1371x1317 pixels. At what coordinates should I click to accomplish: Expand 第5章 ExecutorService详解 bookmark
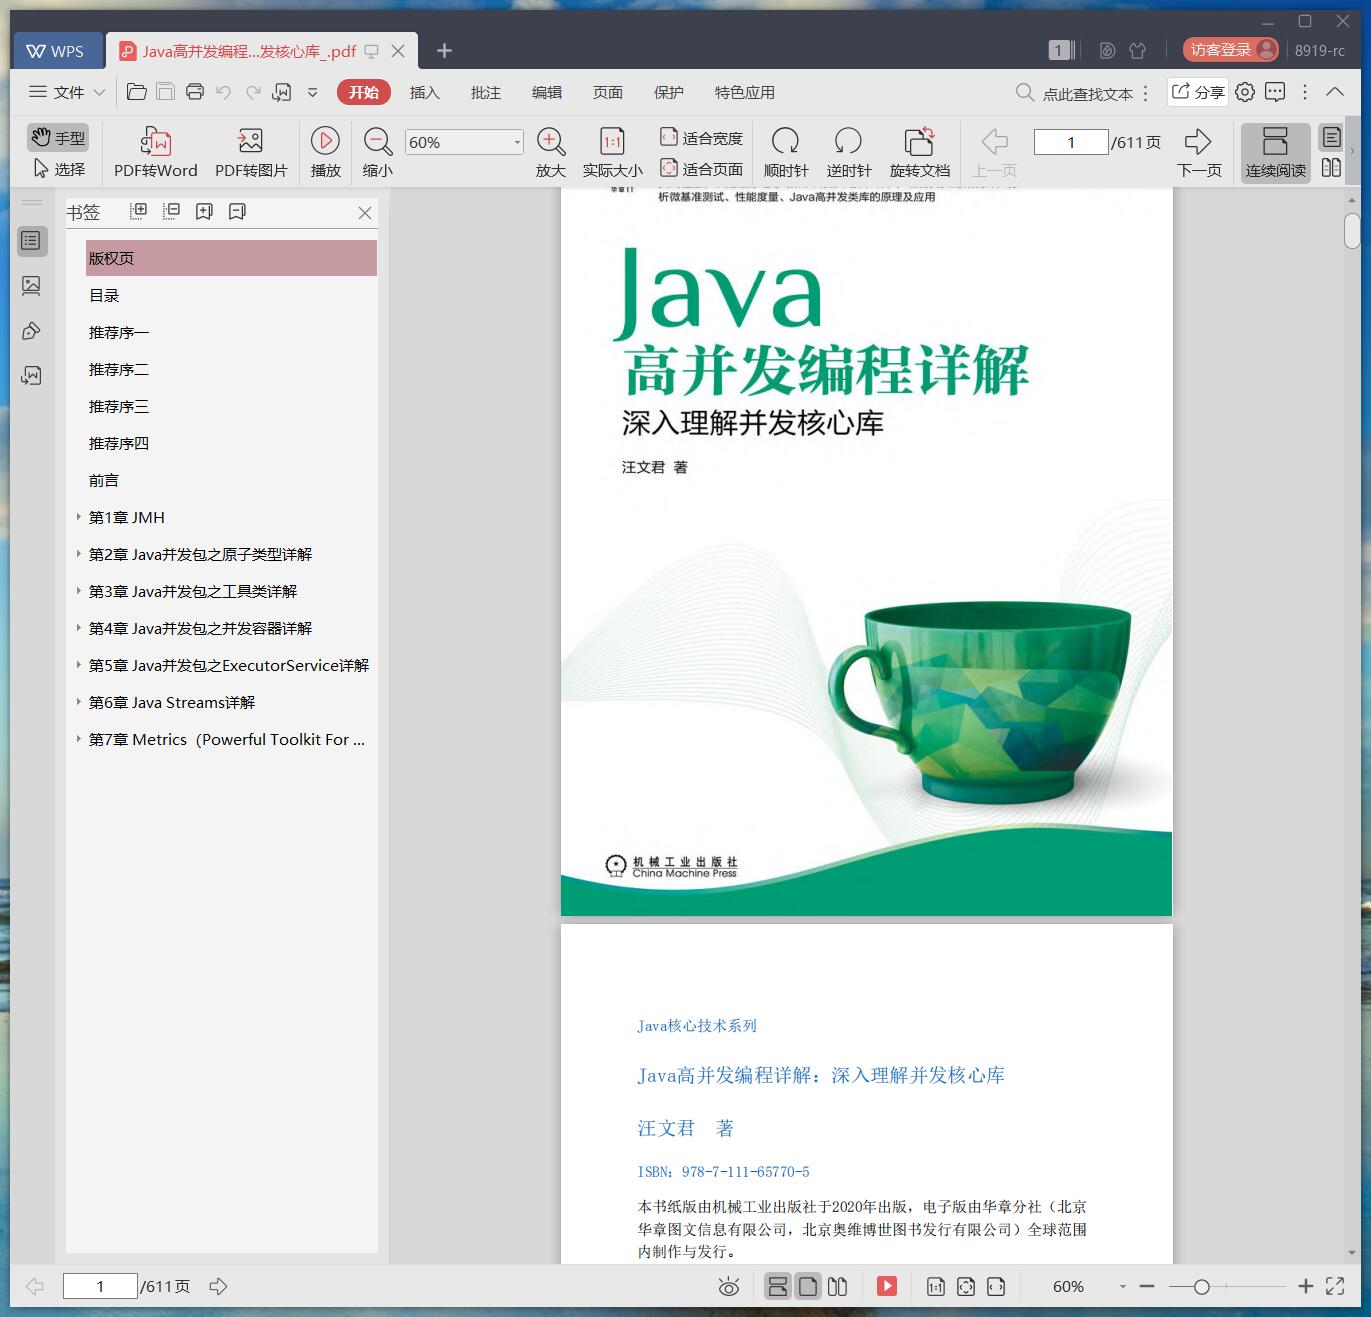(78, 665)
